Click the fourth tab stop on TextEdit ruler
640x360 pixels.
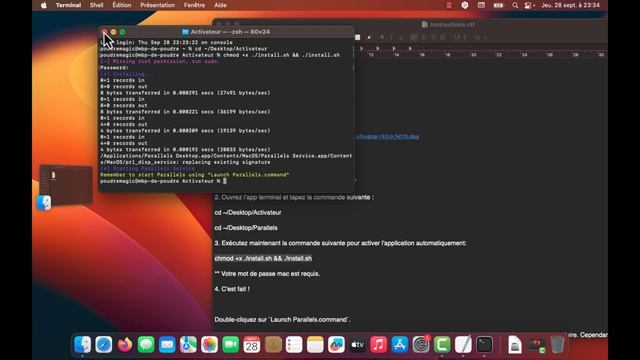(410, 49)
